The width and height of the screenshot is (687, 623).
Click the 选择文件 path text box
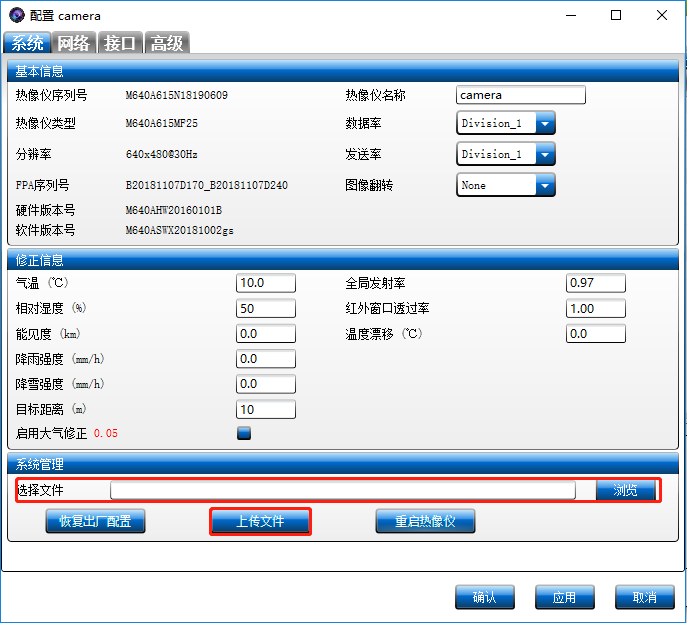point(343,490)
